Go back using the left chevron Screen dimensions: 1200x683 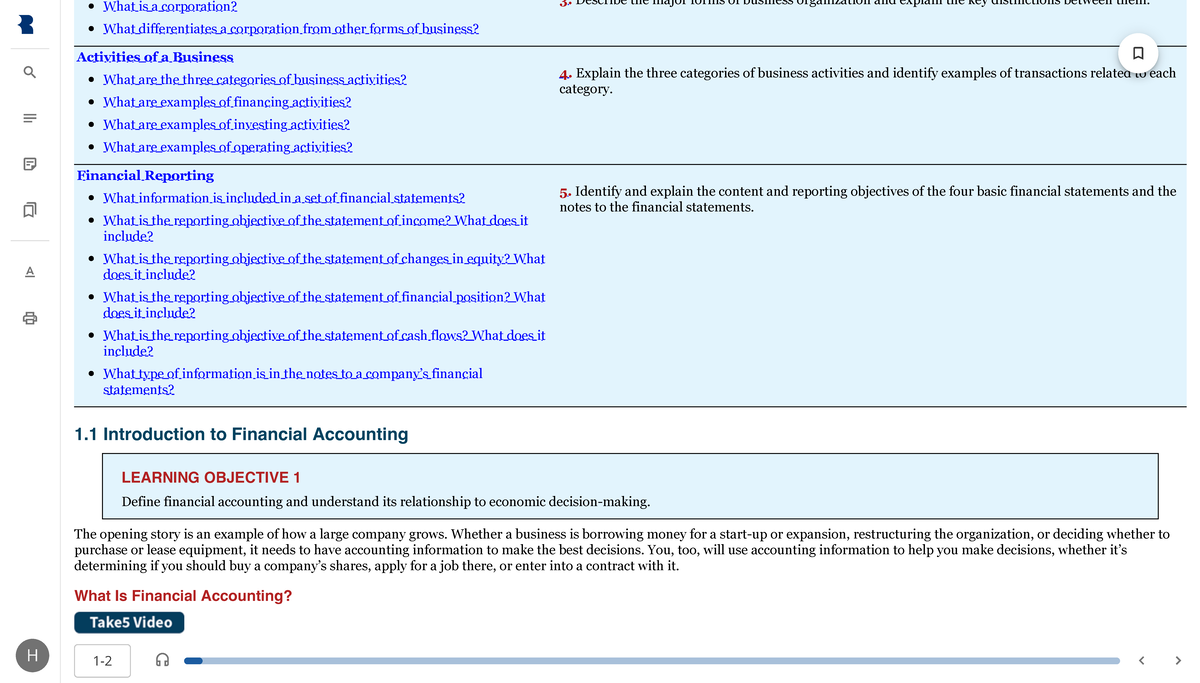tap(1141, 660)
